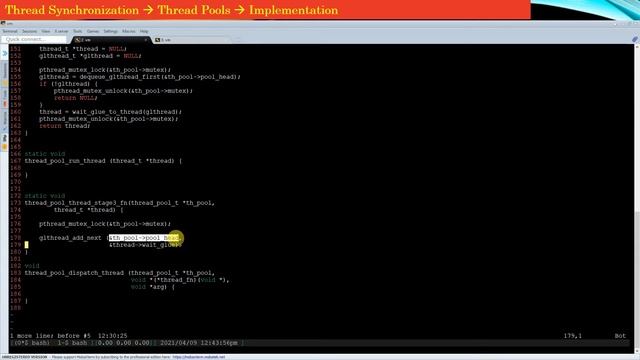Click 'void *(*thread_fn)(void *),' on line 184
This screenshot has height=360, width=640.
(x=180, y=280)
